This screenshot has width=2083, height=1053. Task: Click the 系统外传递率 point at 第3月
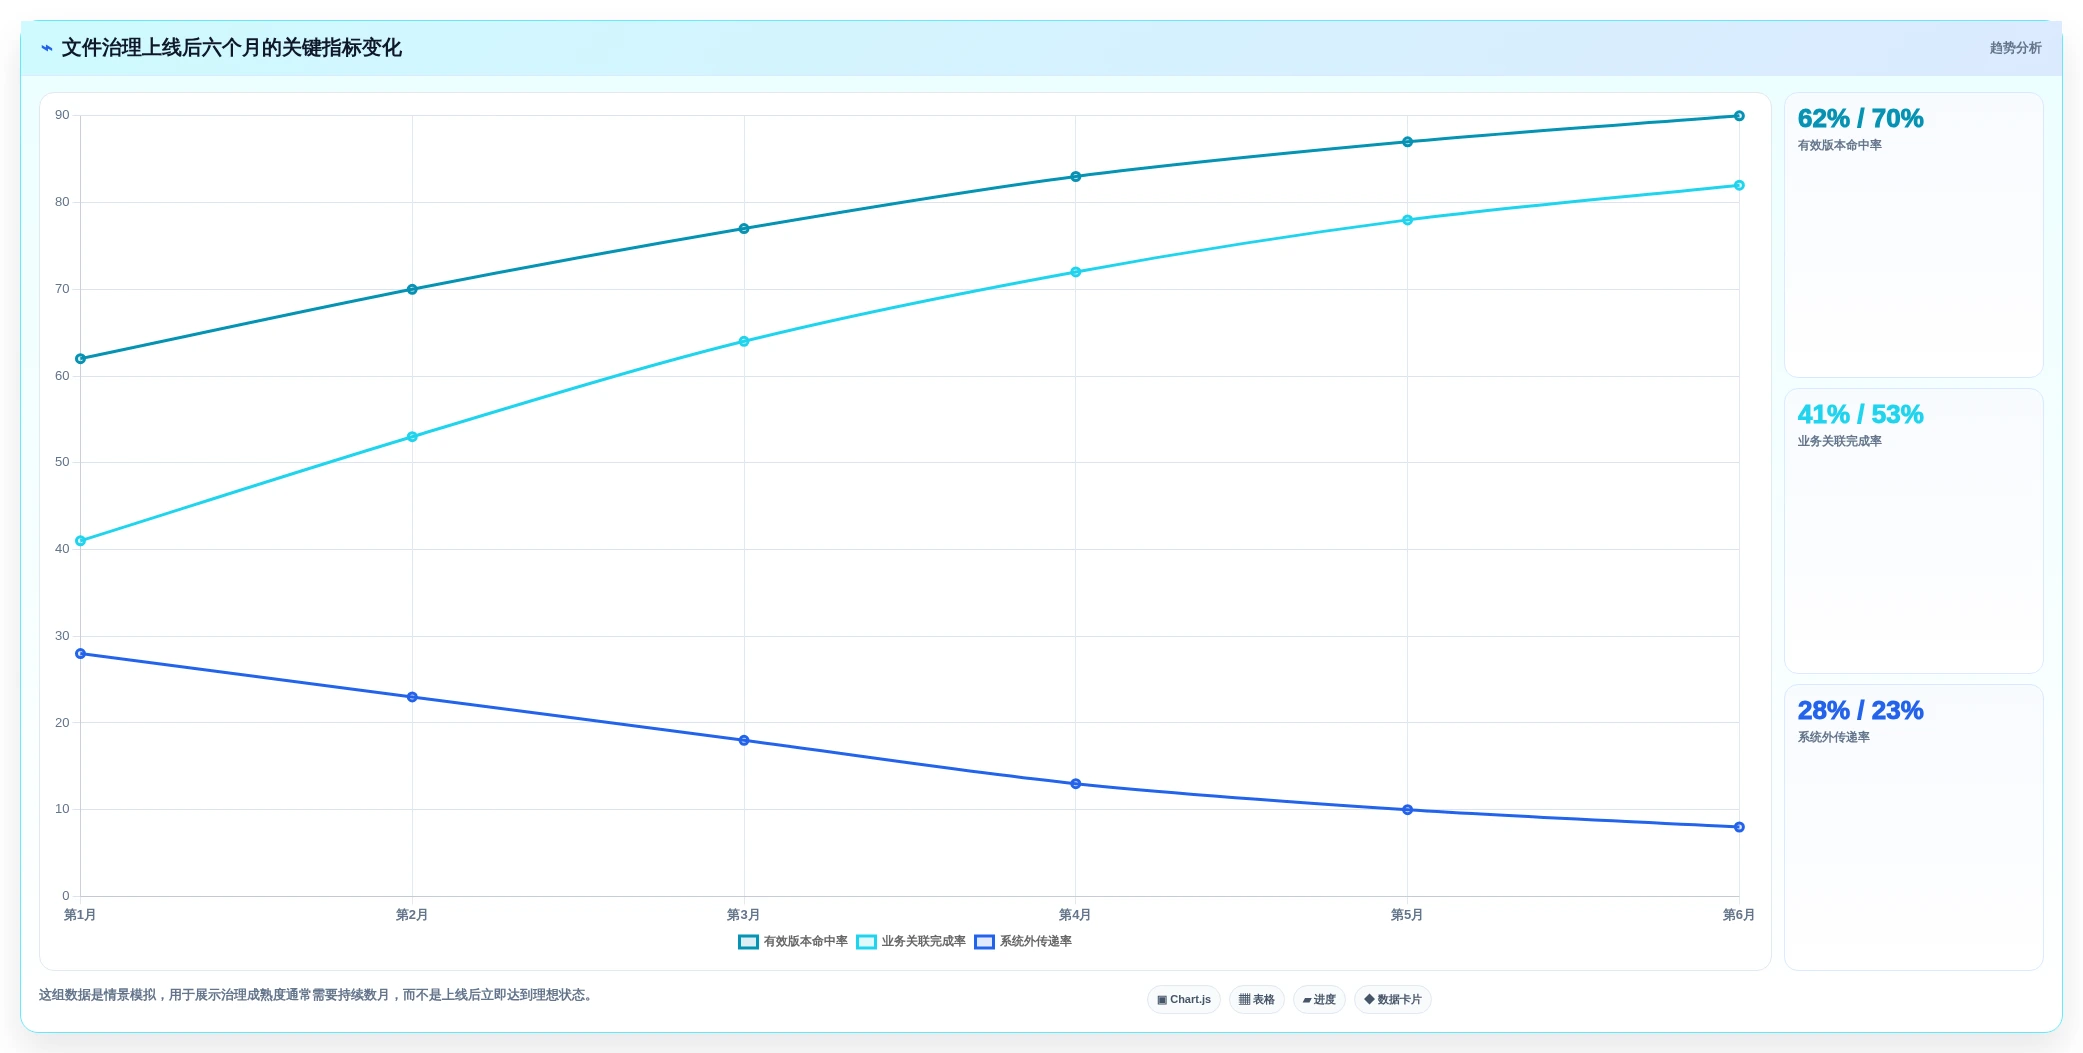[744, 741]
